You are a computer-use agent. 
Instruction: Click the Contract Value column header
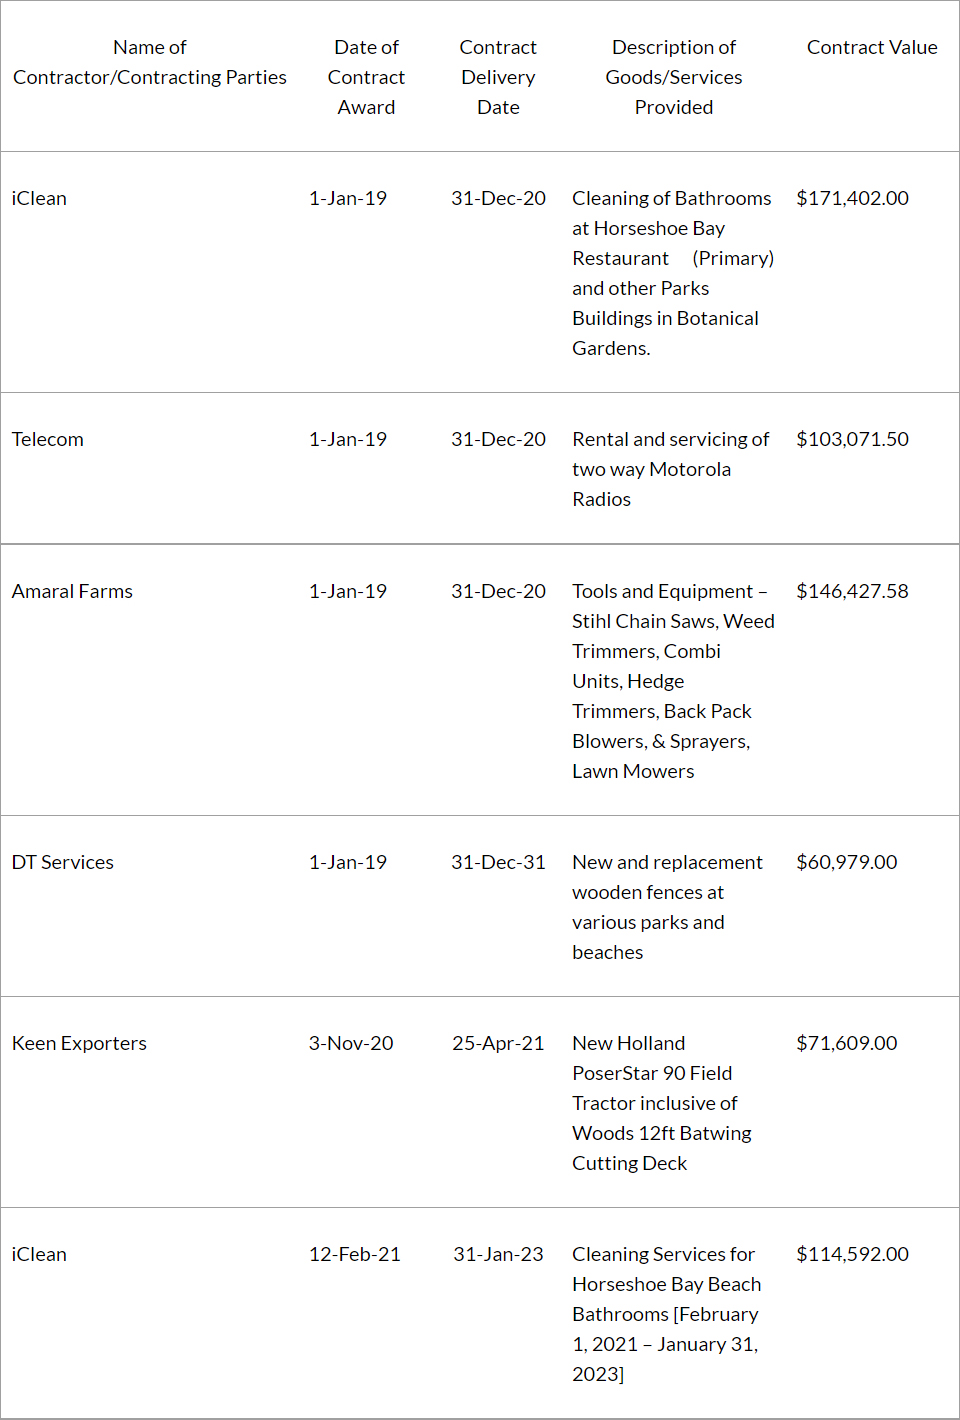tap(872, 47)
